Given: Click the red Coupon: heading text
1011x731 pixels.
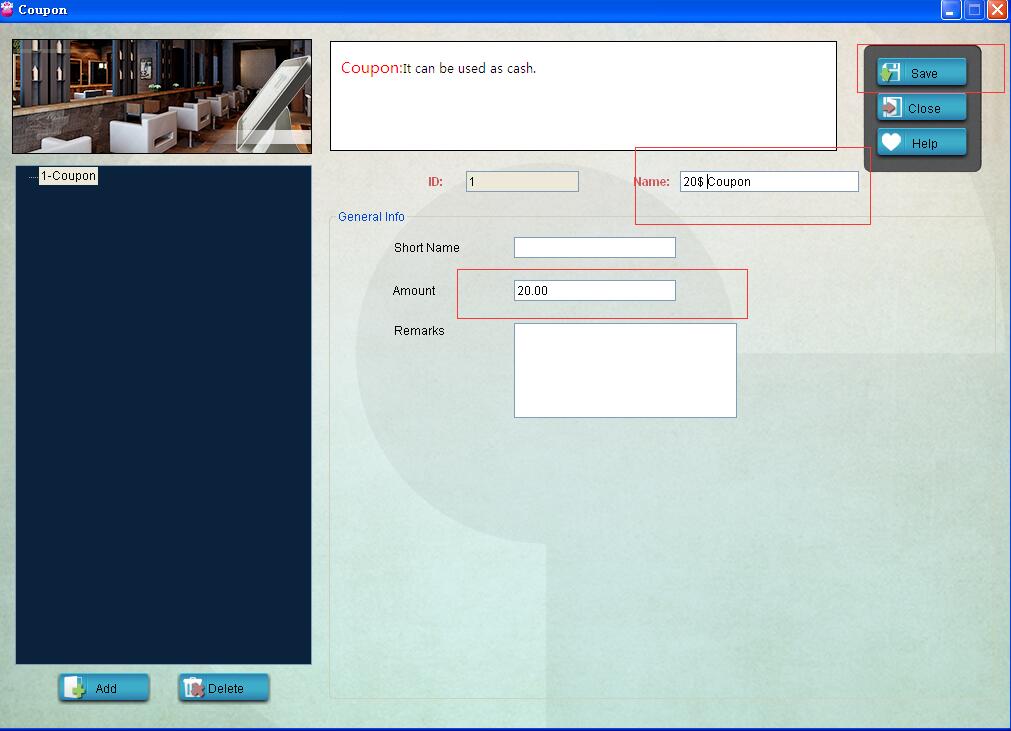Looking at the screenshot, I should pos(371,68).
